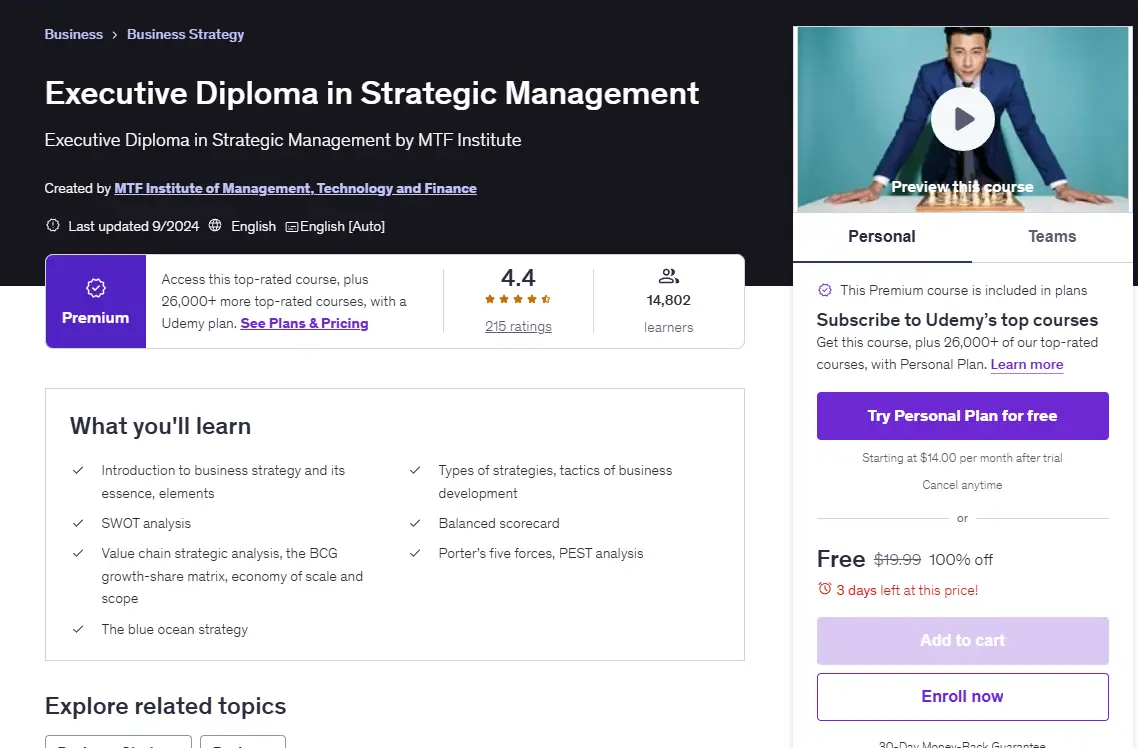The image size is (1138, 748).
Task: Click the closed captions icon
Action: click(x=292, y=227)
